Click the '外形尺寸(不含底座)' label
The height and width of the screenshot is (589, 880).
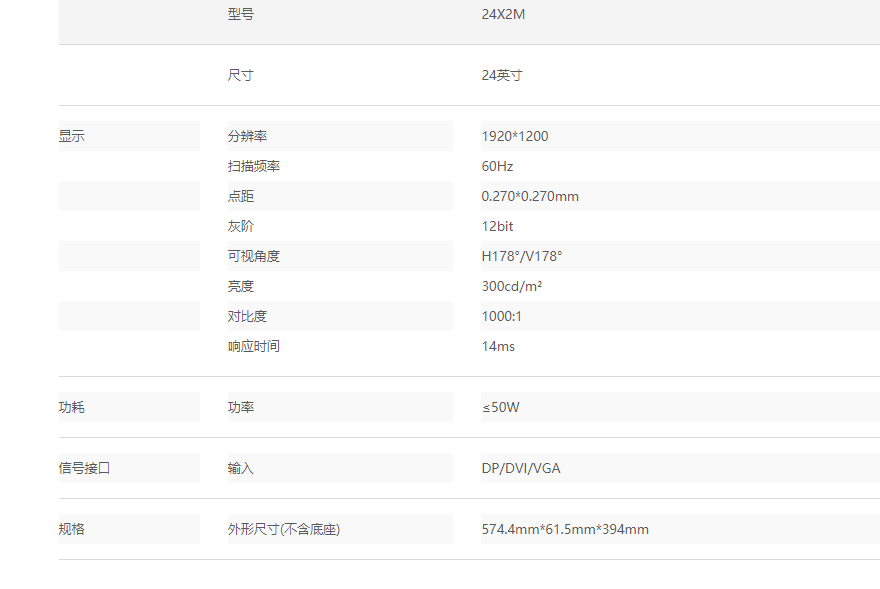[284, 529]
